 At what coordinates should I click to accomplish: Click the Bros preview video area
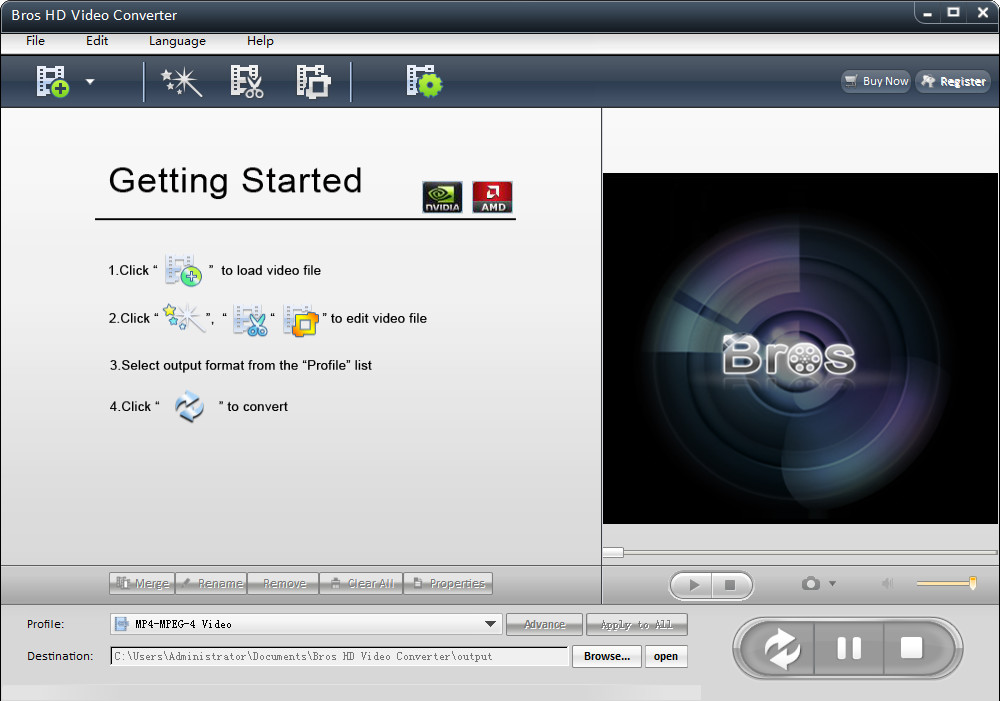point(800,348)
